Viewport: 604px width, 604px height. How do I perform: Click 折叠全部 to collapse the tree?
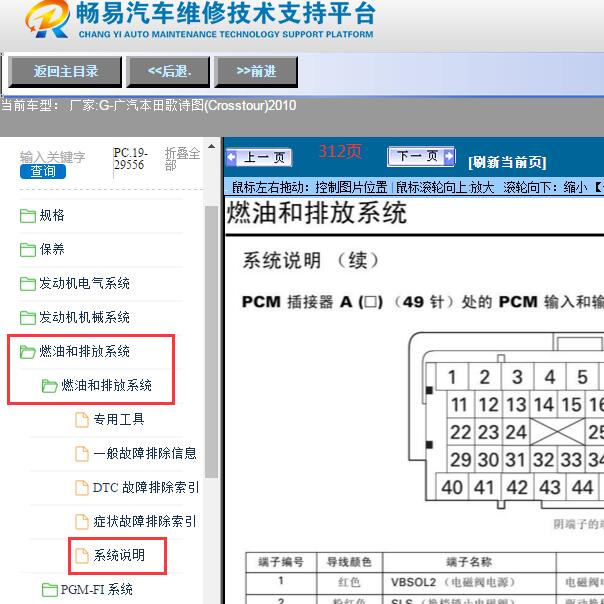click(x=182, y=159)
